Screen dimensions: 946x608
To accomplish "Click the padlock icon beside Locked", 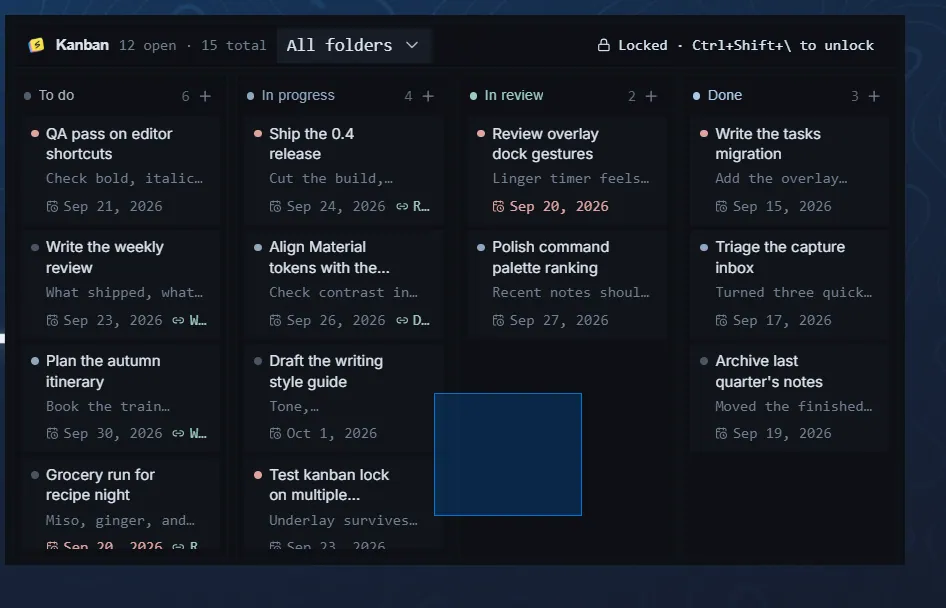I will pyautogui.click(x=603, y=45).
